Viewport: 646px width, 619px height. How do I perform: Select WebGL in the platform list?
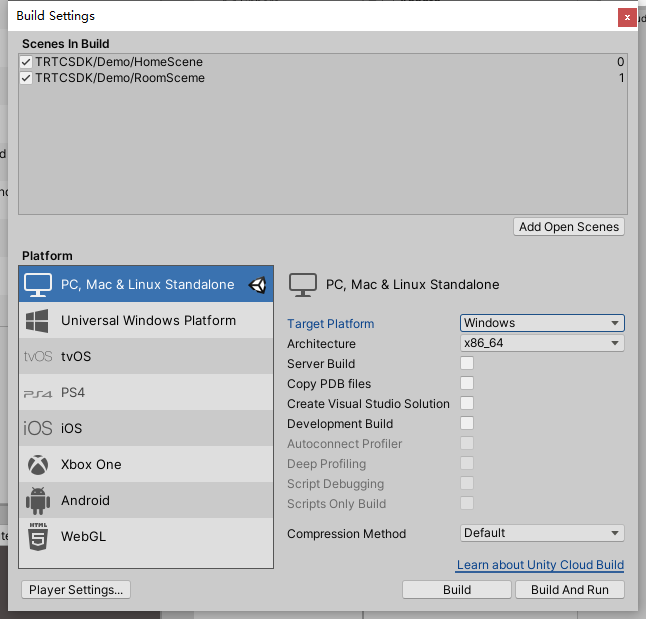pos(146,536)
